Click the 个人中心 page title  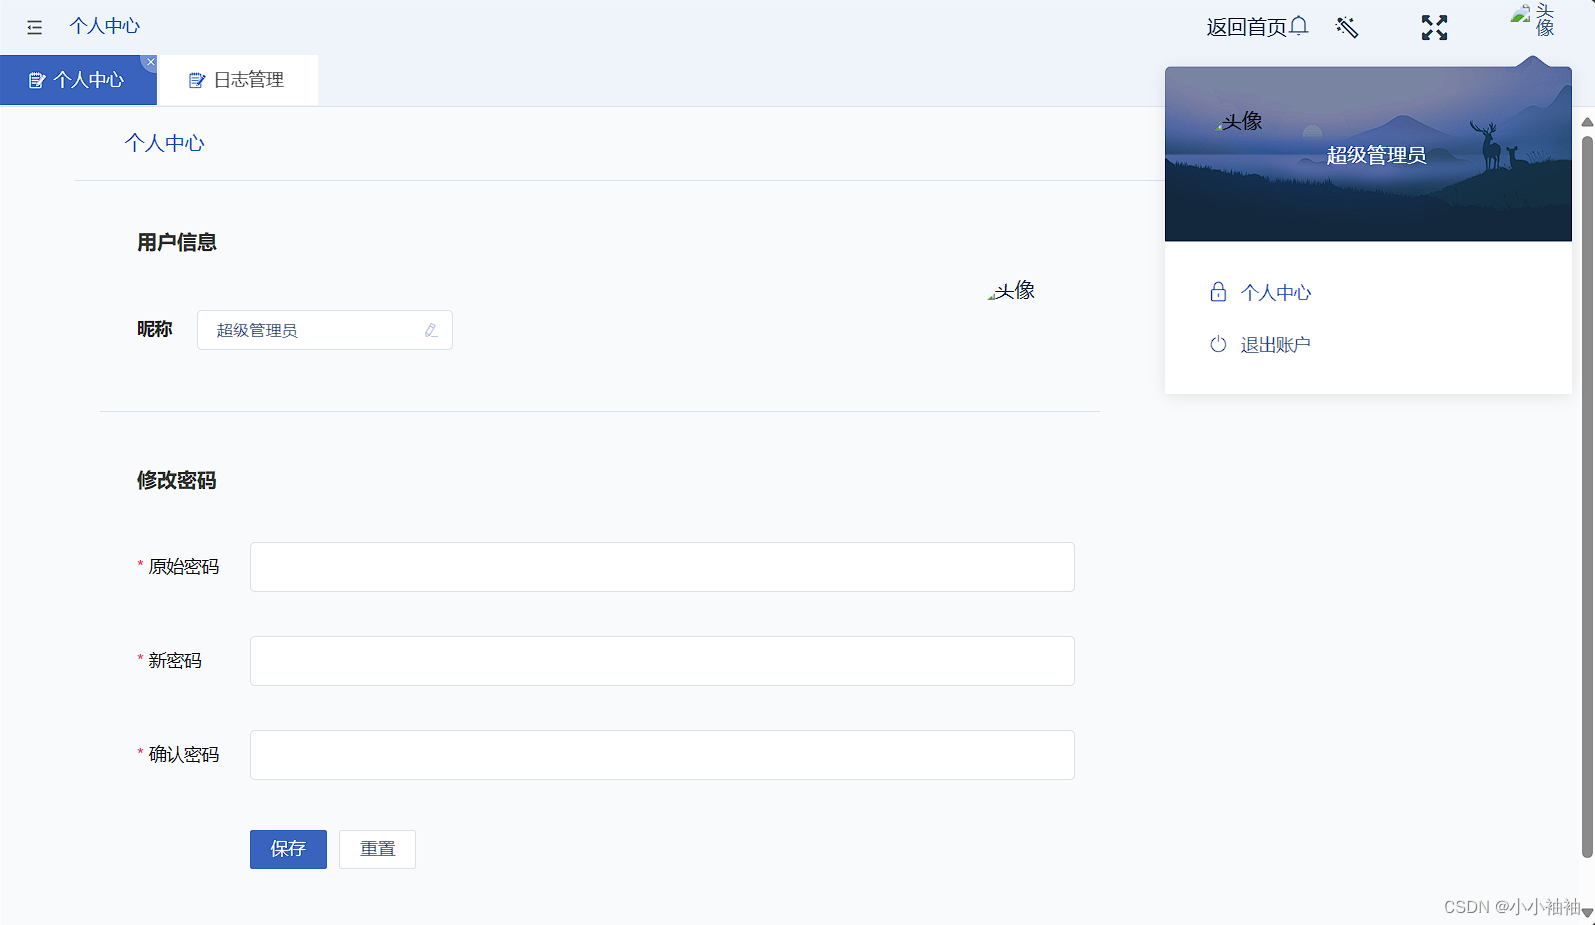pyautogui.click(x=164, y=143)
